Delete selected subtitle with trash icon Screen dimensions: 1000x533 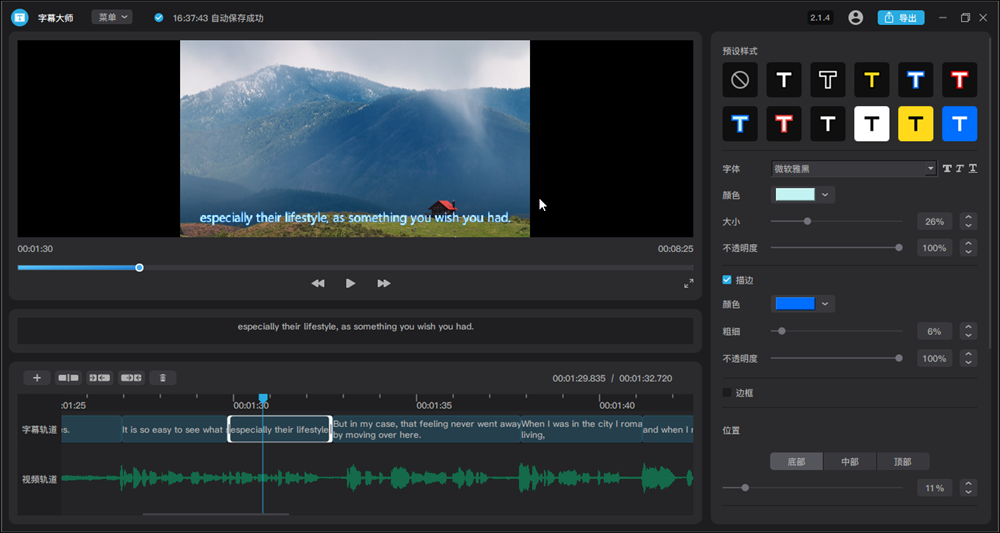click(x=163, y=378)
